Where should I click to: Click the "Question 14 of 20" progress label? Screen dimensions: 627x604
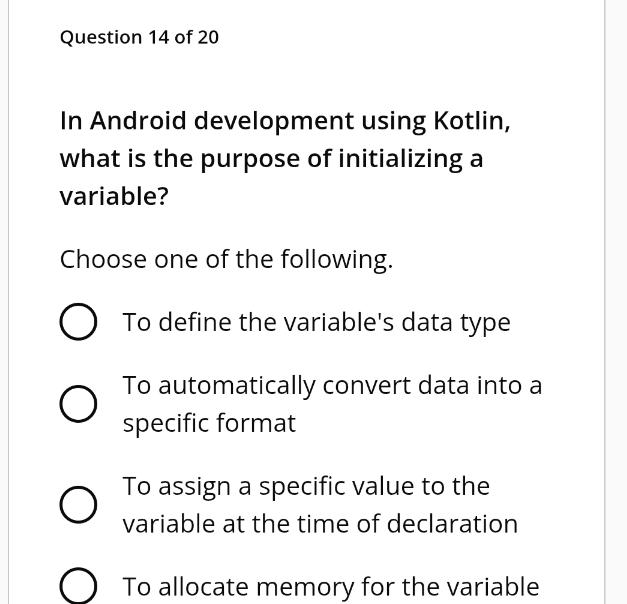point(139,37)
